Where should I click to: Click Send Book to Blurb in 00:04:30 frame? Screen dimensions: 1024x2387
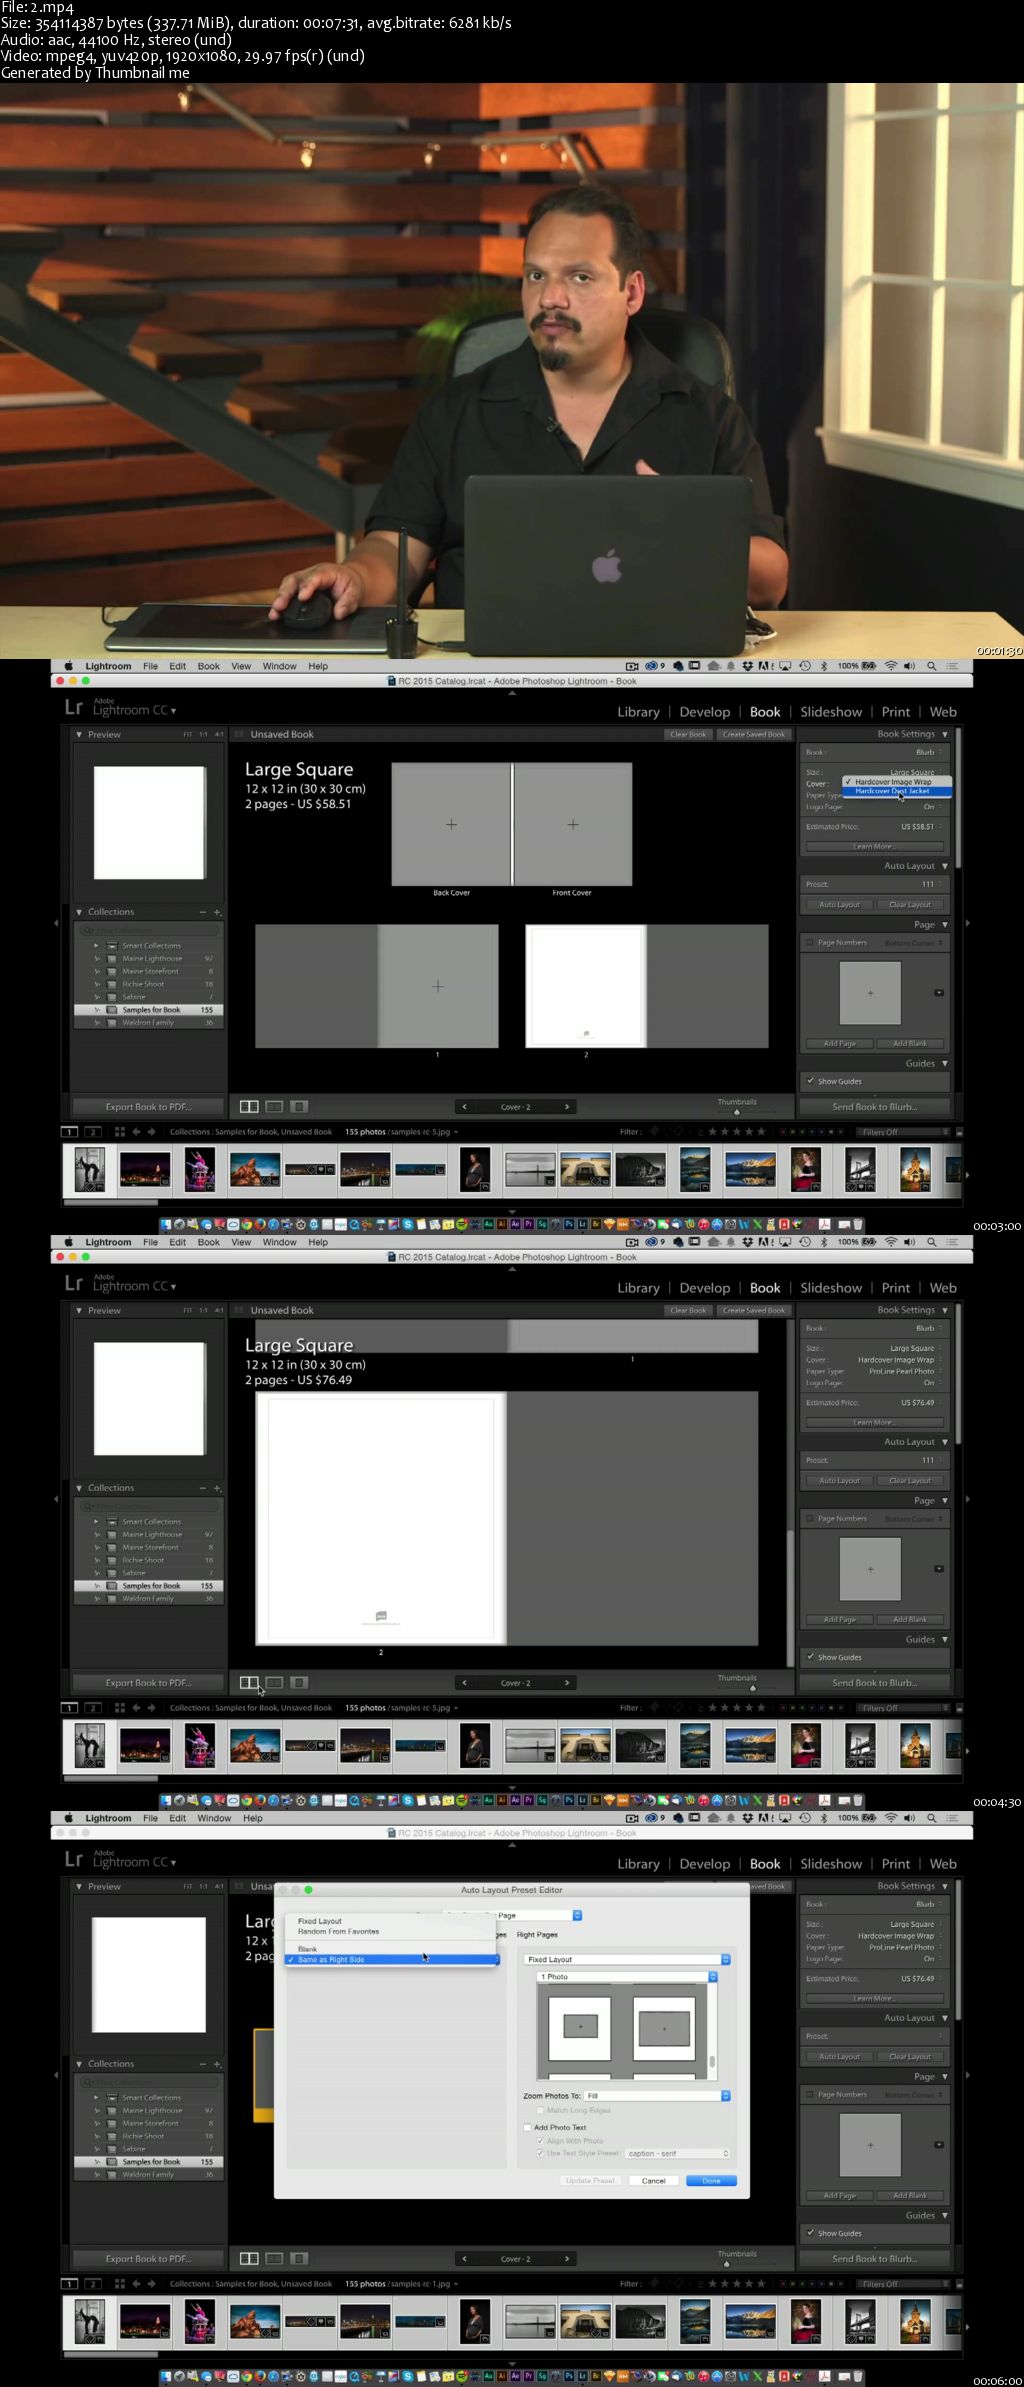875,1683
